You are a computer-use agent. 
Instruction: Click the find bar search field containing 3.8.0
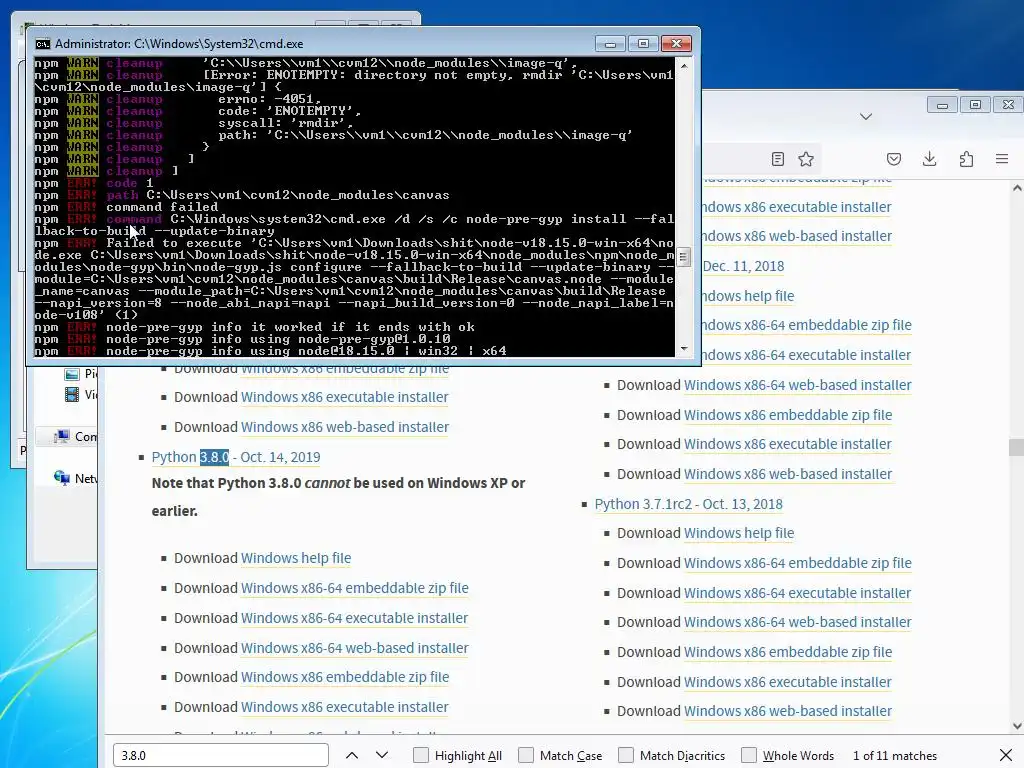point(221,755)
